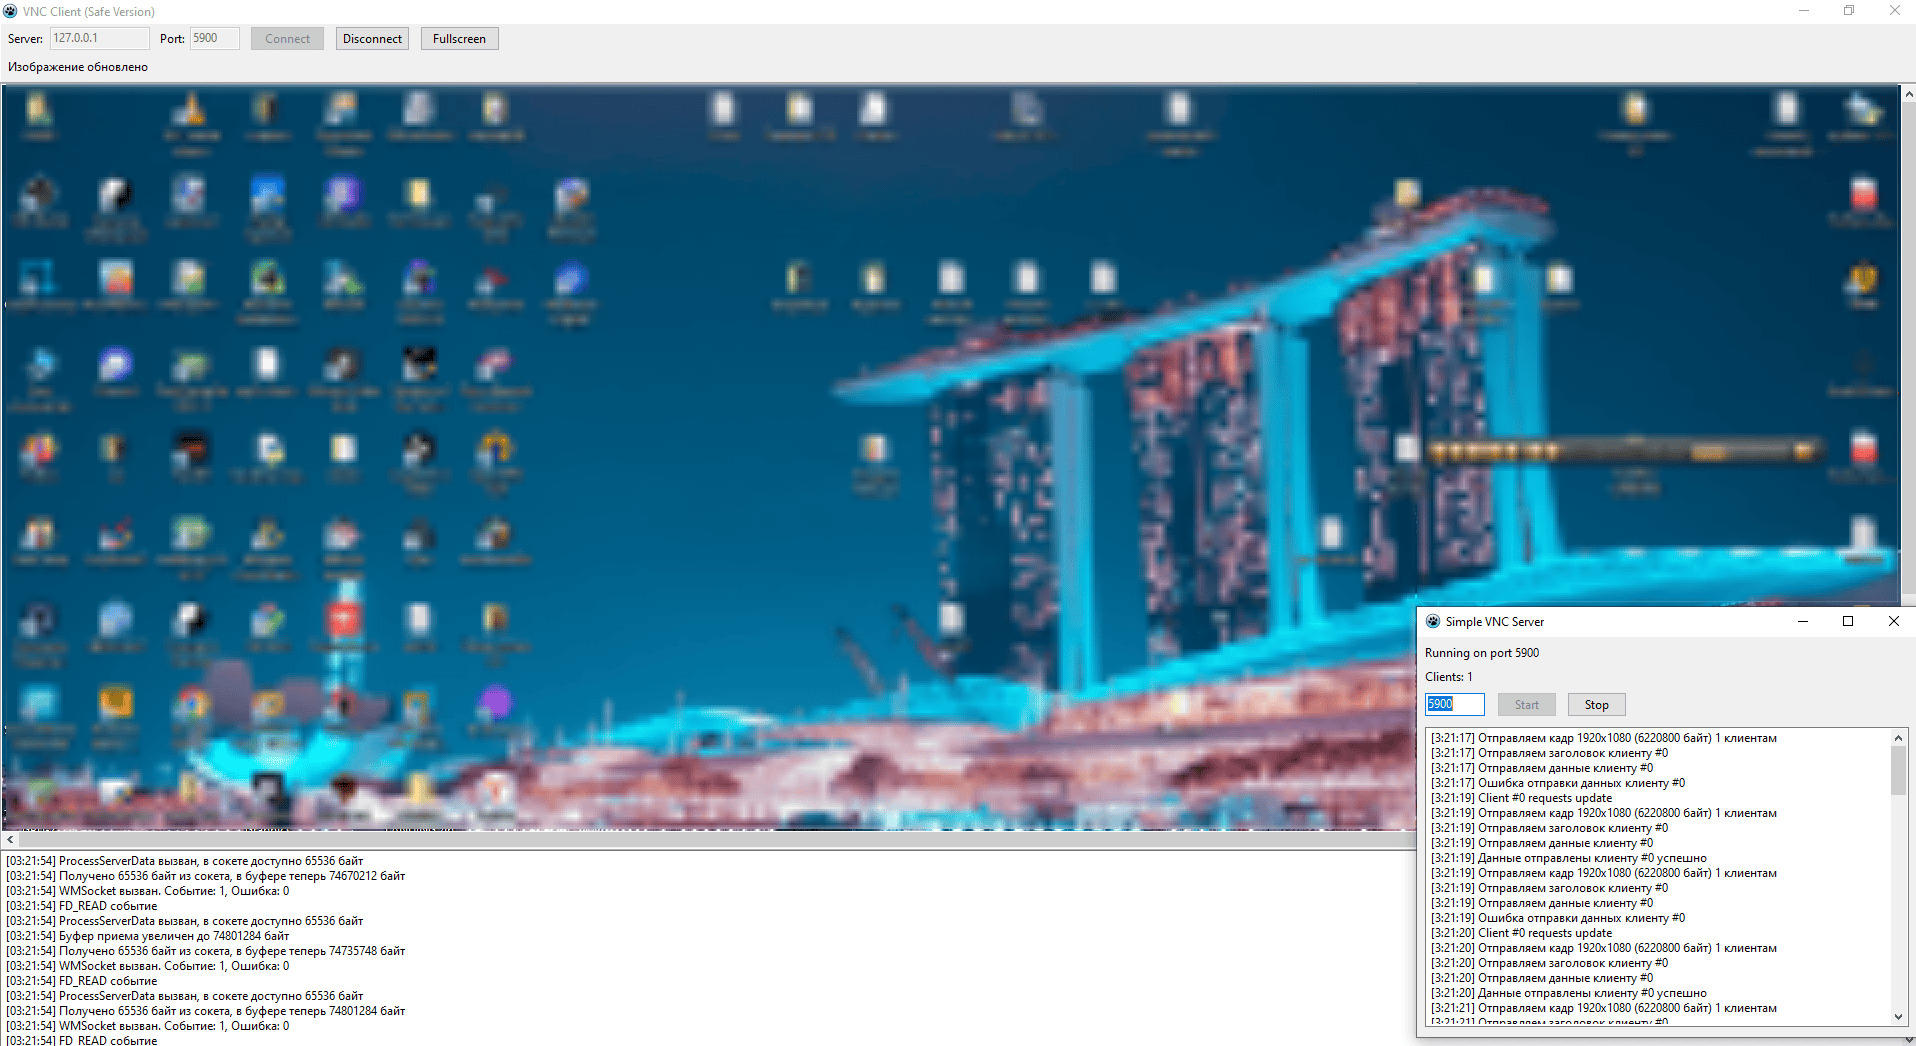Minimize the VNC Client window
Image resolution: width=1916 pixels, height=1046 pixels.
(x=1804, y=11)
